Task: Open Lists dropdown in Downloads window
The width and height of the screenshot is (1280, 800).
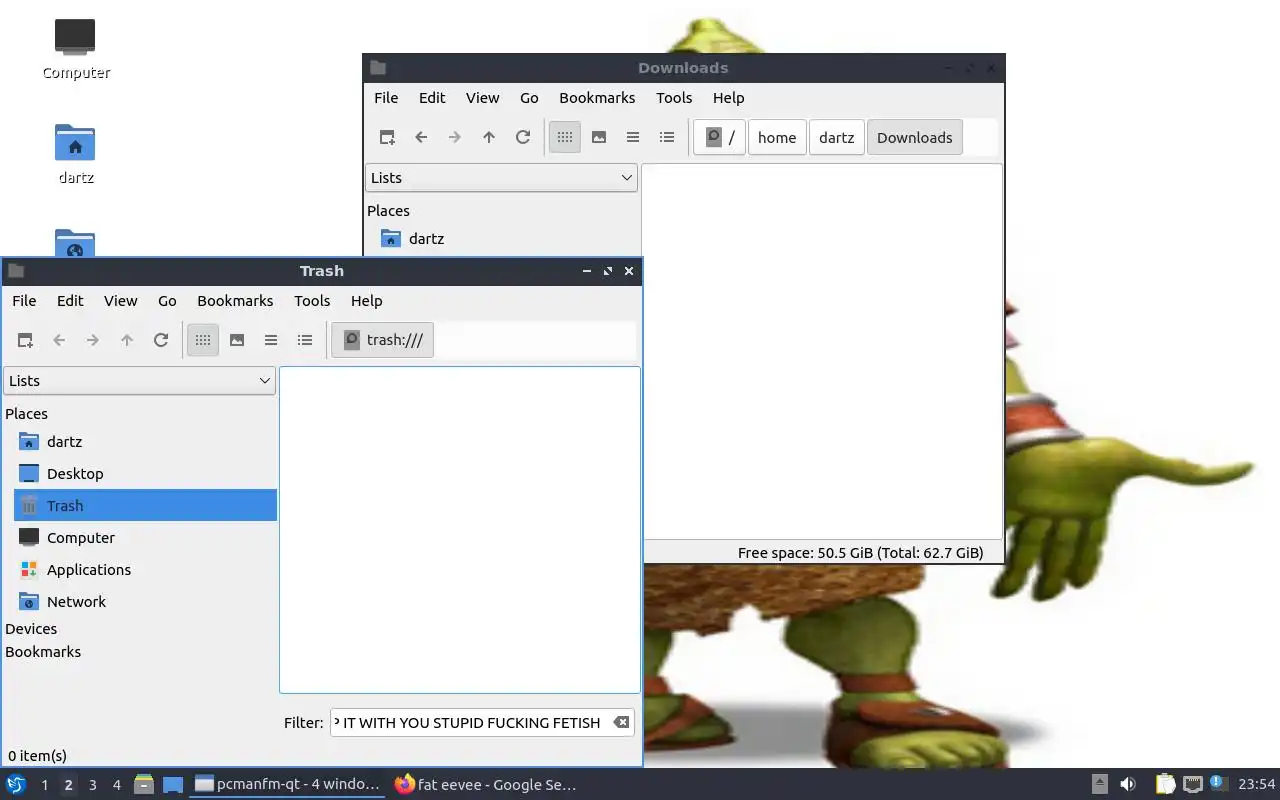Action: click(x=502, y=178)
